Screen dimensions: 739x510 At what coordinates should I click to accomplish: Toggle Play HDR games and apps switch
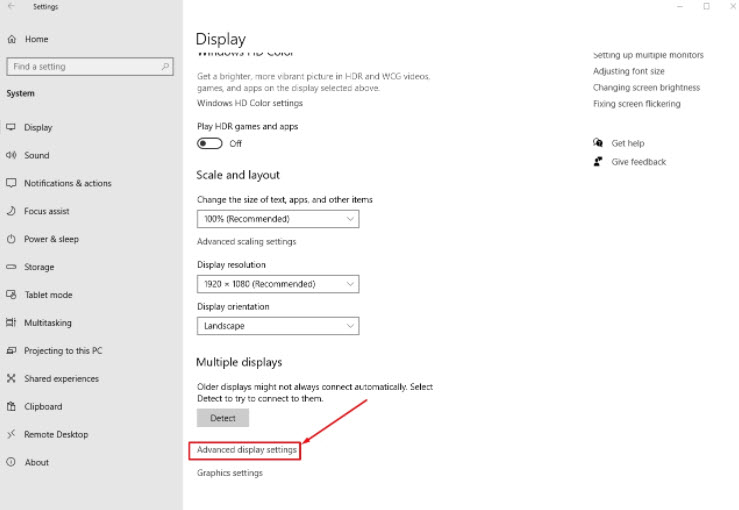pyautogui.click(x=210, y=143)
